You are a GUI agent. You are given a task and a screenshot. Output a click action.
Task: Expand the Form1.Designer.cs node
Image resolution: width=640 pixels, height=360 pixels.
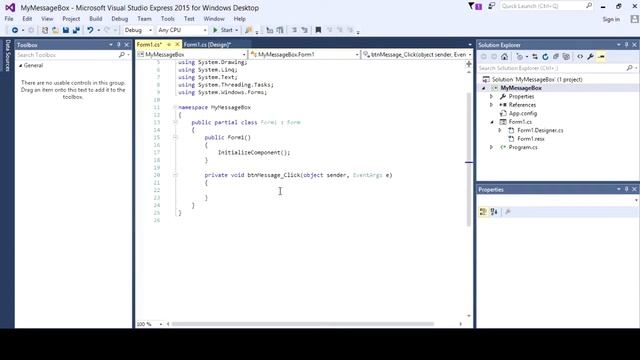pos(500,130)
